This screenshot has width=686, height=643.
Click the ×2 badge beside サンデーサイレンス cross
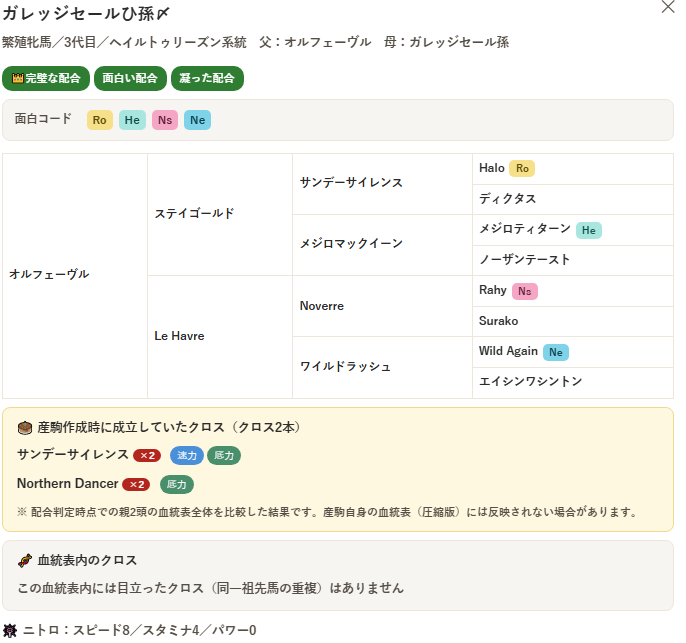coord(147,455)
